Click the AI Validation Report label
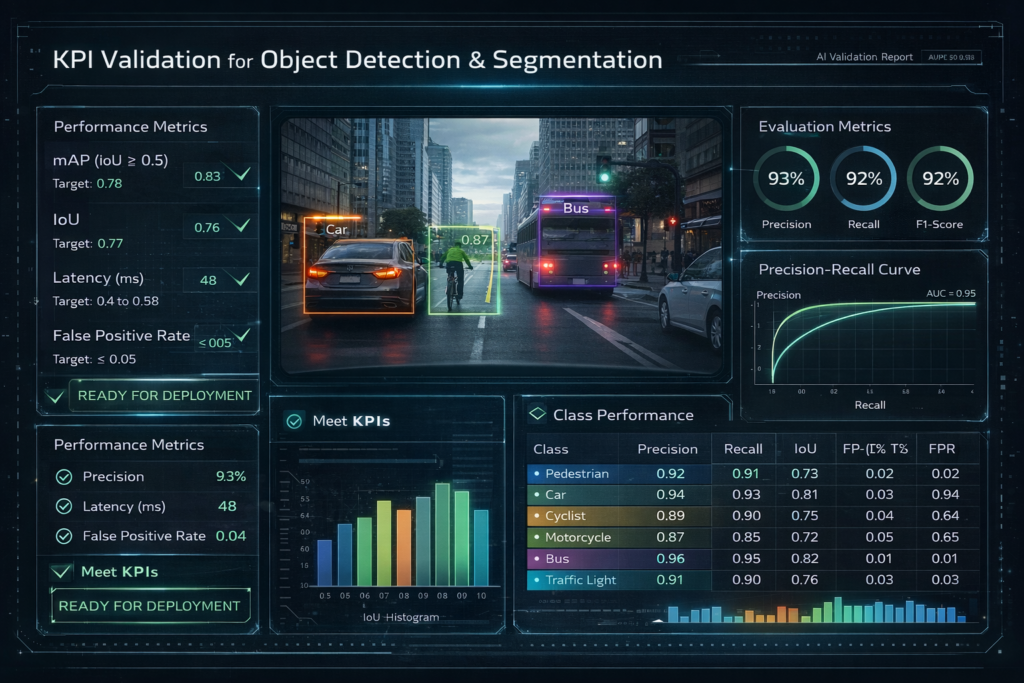The height and width of the screenshot is (683, 1024). 863,57
